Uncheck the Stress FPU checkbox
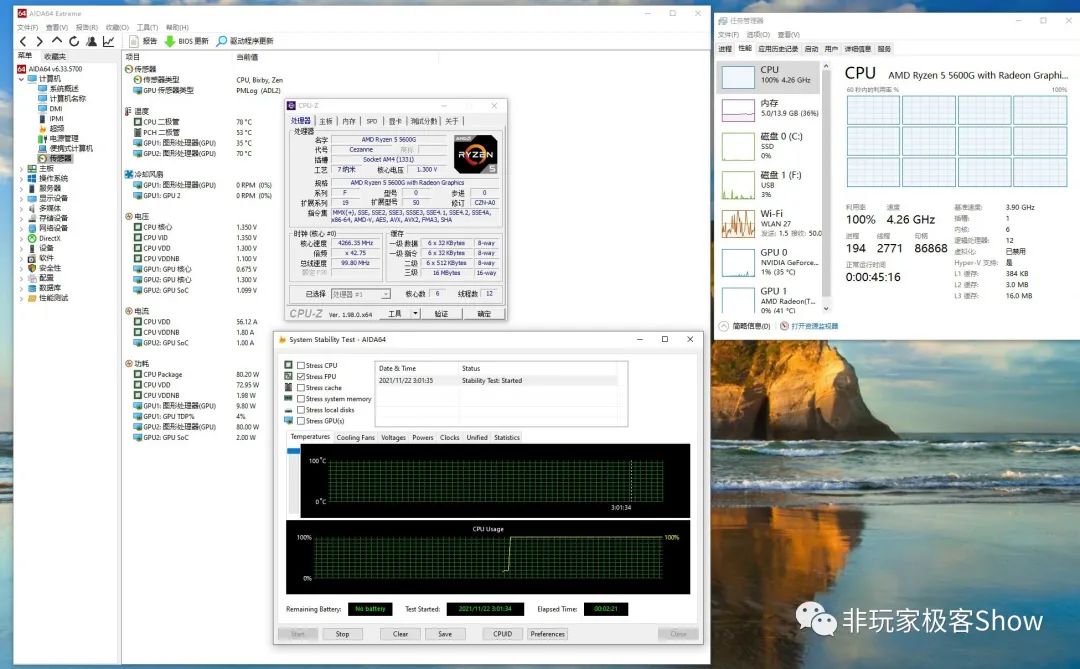Viewport: 1080px width, 669px height. [x=301, y=377]
